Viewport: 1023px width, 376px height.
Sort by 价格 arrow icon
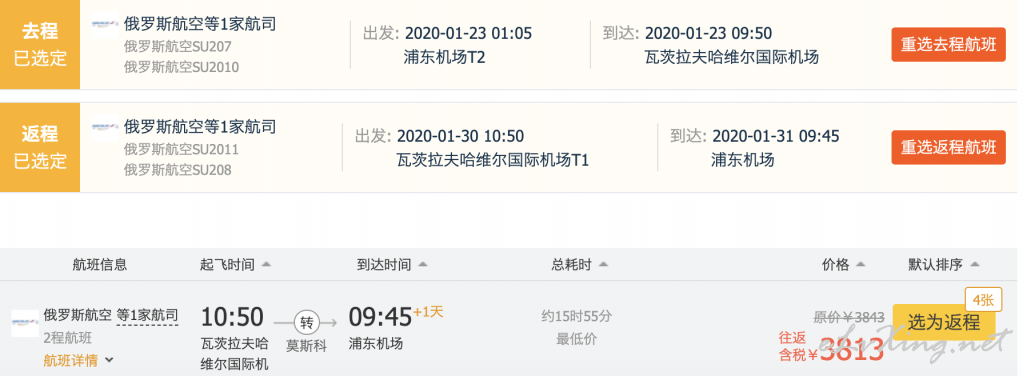coord(861,265)
